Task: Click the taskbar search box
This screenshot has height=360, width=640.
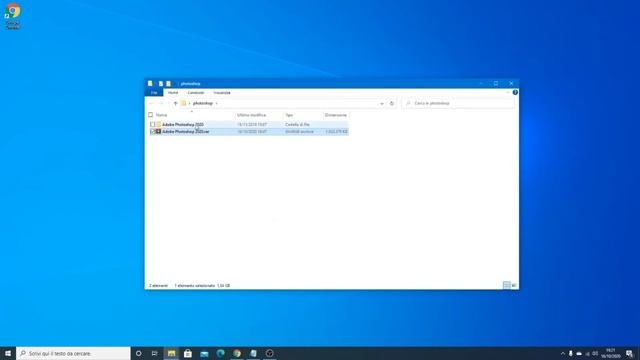Action: click(73, 353)
